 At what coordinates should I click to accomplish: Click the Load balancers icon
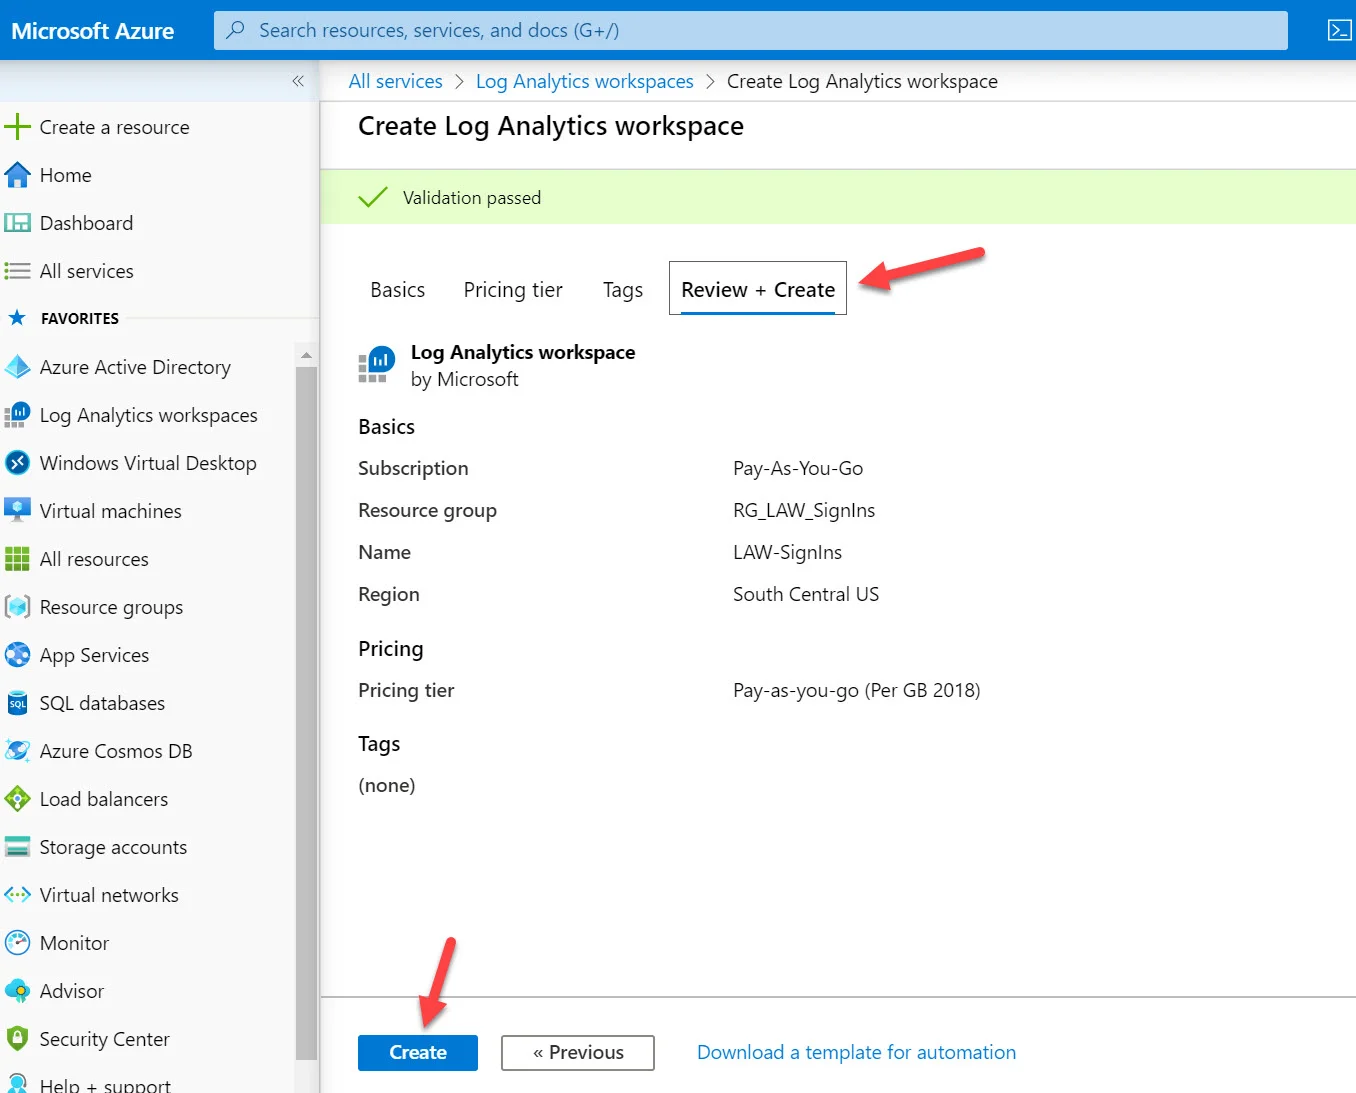(x=17, y=799)
